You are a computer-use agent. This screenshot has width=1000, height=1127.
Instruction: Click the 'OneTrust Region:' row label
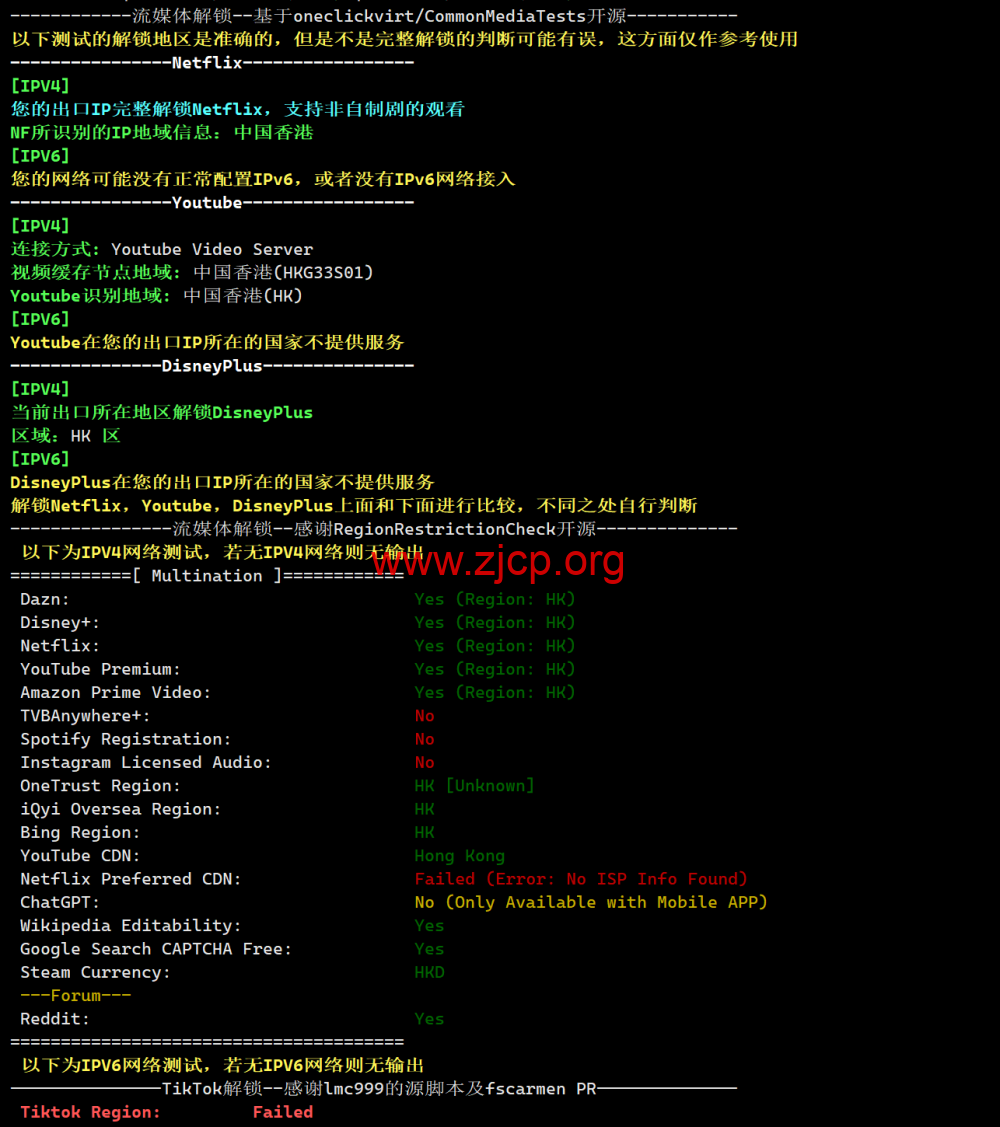pos(101,786)
